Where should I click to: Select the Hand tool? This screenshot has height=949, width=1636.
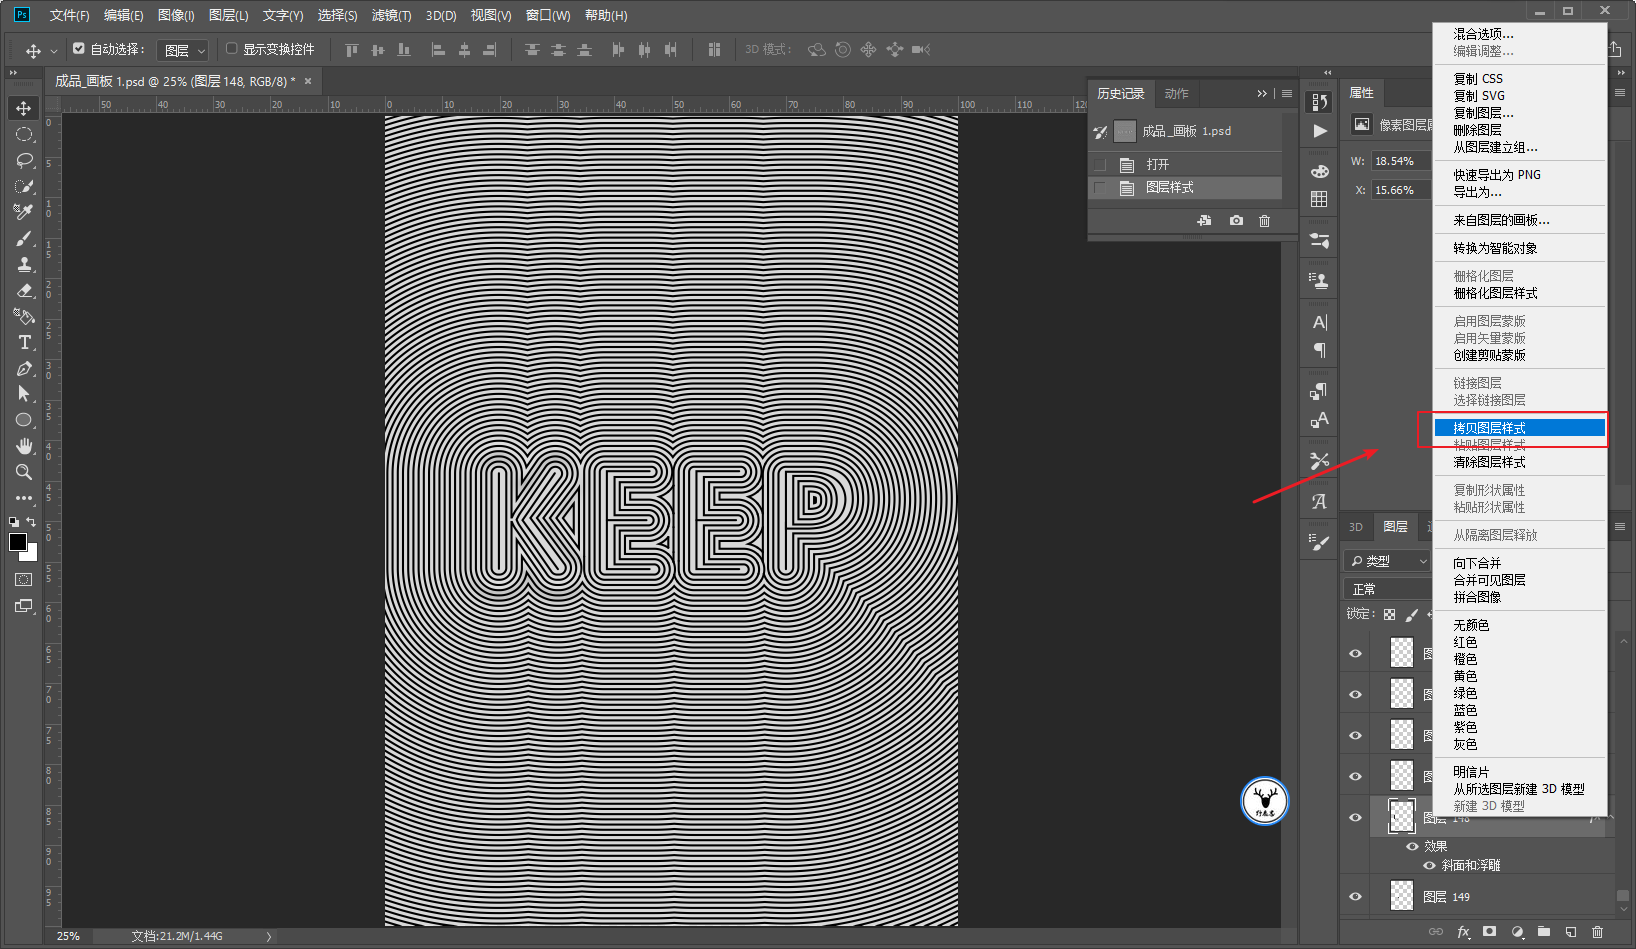(x=24, y=446)
